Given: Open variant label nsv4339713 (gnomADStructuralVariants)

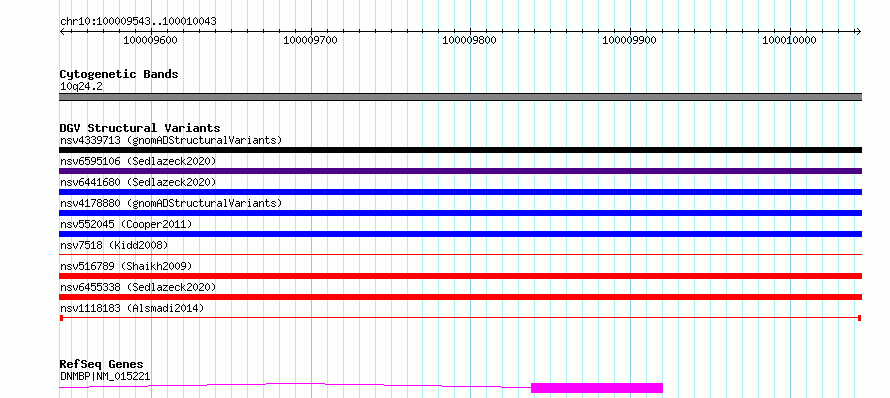Looking at the screenshot, I should (x=171, y=140).
